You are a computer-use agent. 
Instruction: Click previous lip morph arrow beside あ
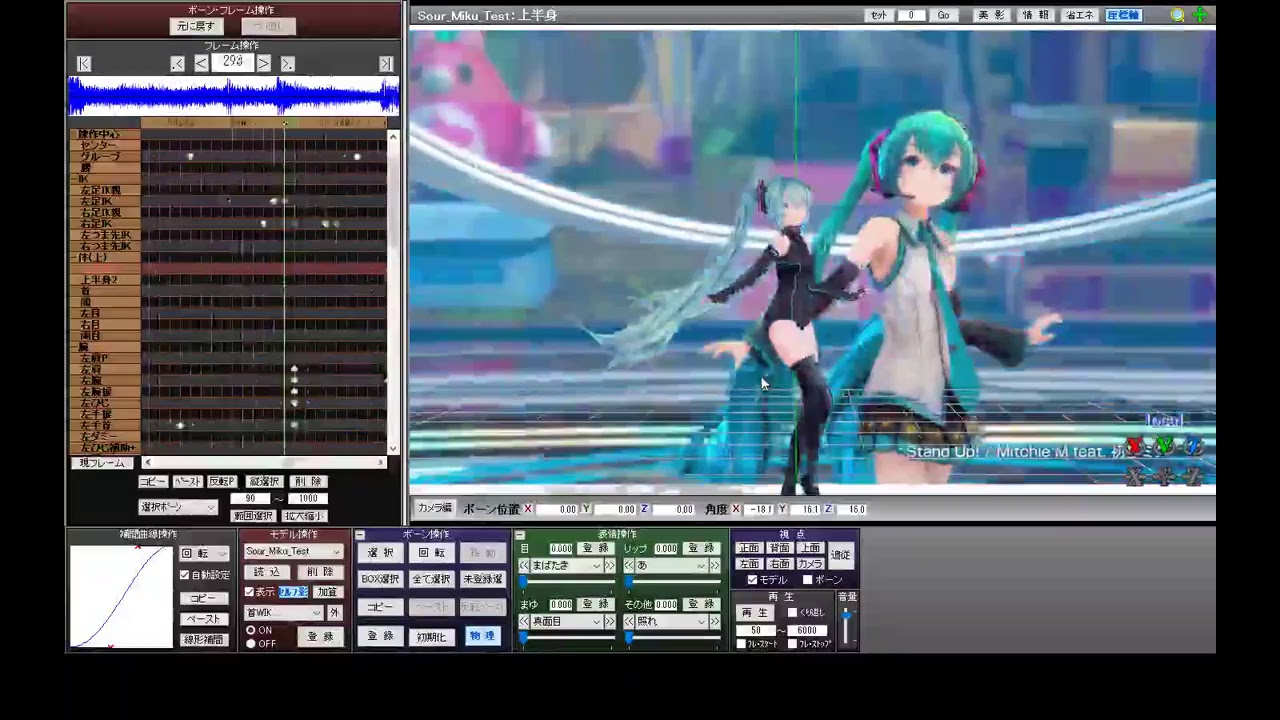pyautogui.click(x=629, y=566)
